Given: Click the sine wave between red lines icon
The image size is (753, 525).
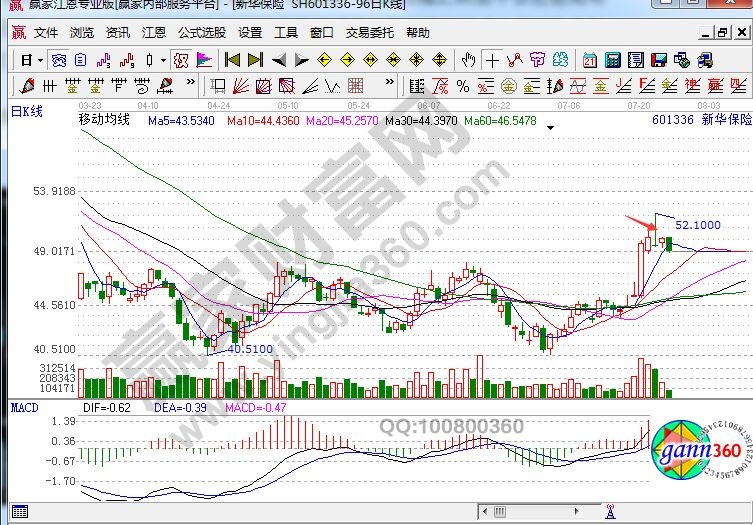Looking at the screenshot, I should tap(578, 86).
